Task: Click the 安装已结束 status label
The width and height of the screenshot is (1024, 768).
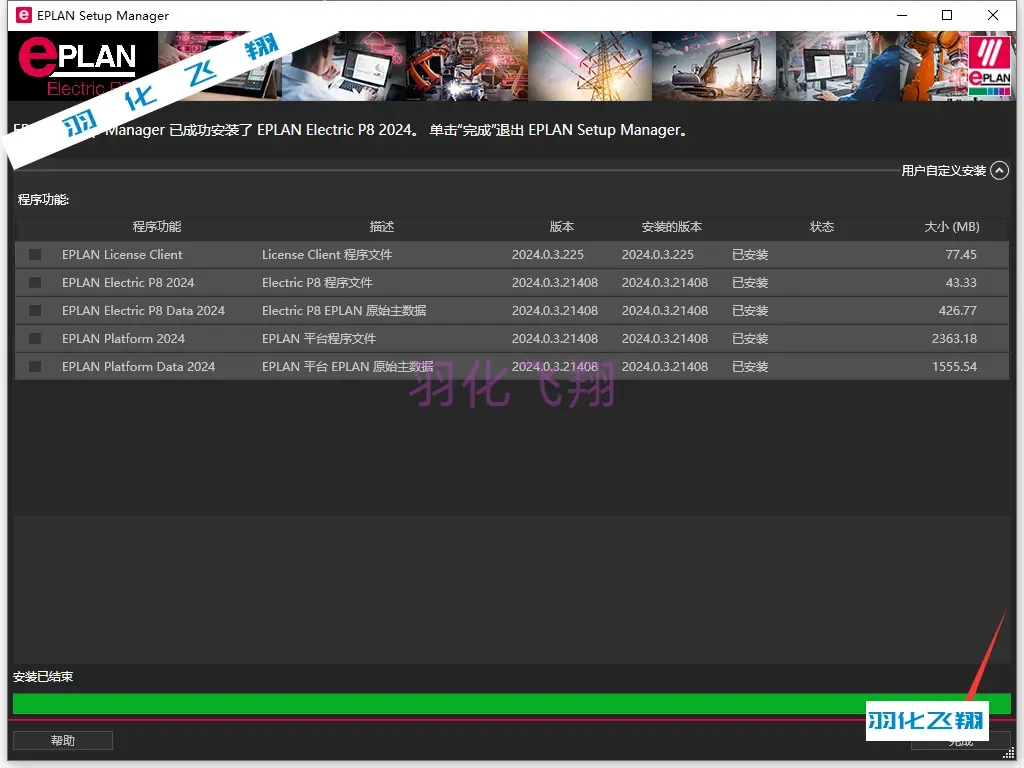Action: click(x=43, y=677)
